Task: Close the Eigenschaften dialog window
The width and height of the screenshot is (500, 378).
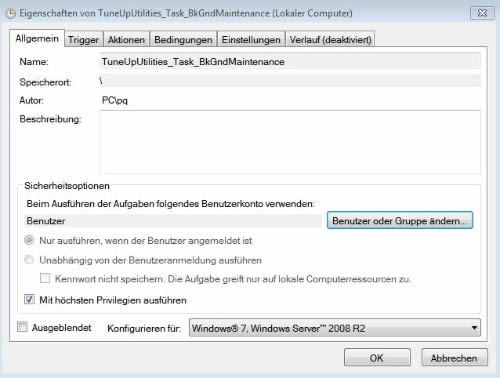Action: [x=482, y=13]
